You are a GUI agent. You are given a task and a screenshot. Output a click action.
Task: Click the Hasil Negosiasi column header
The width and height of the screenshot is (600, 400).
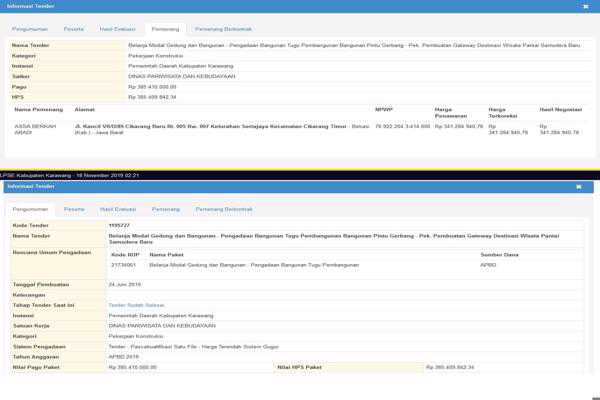coord(560,107)
